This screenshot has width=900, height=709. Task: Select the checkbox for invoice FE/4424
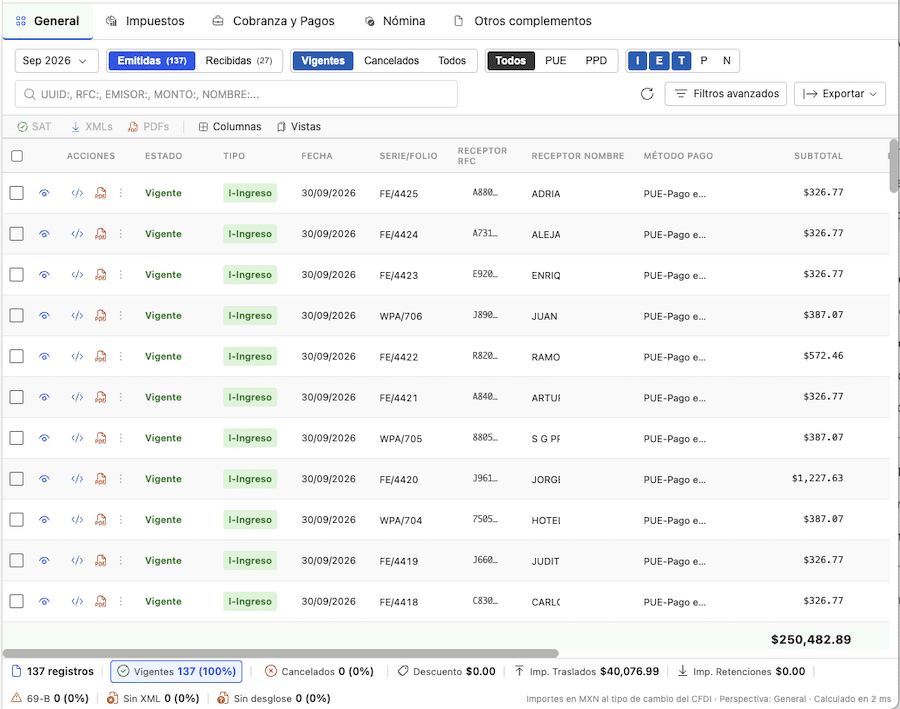pos(17,234)
